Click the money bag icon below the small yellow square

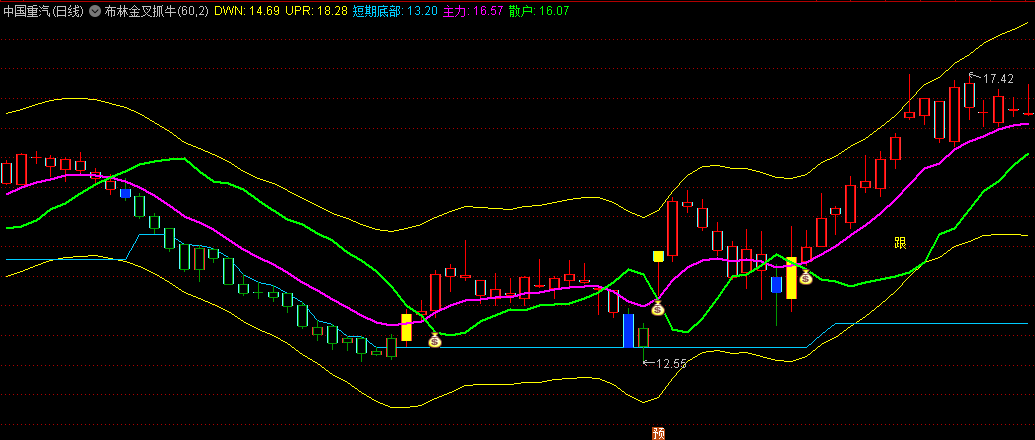(x=657, y=307)
